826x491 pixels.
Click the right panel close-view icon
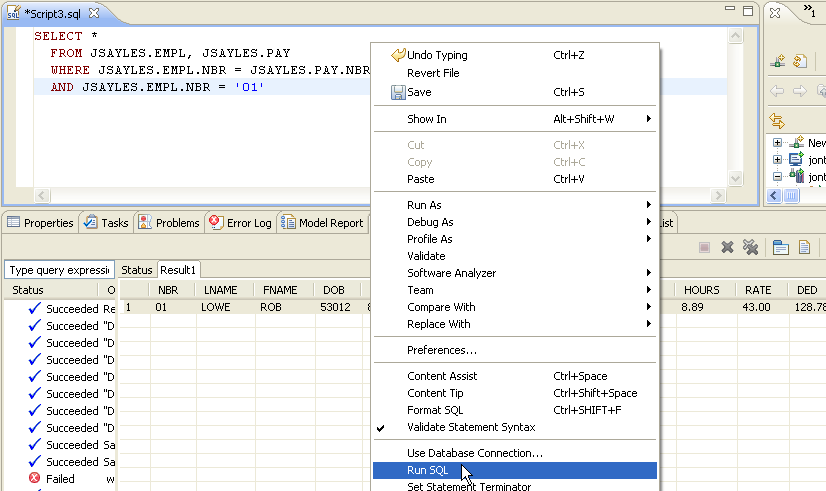tap(775, 13)
